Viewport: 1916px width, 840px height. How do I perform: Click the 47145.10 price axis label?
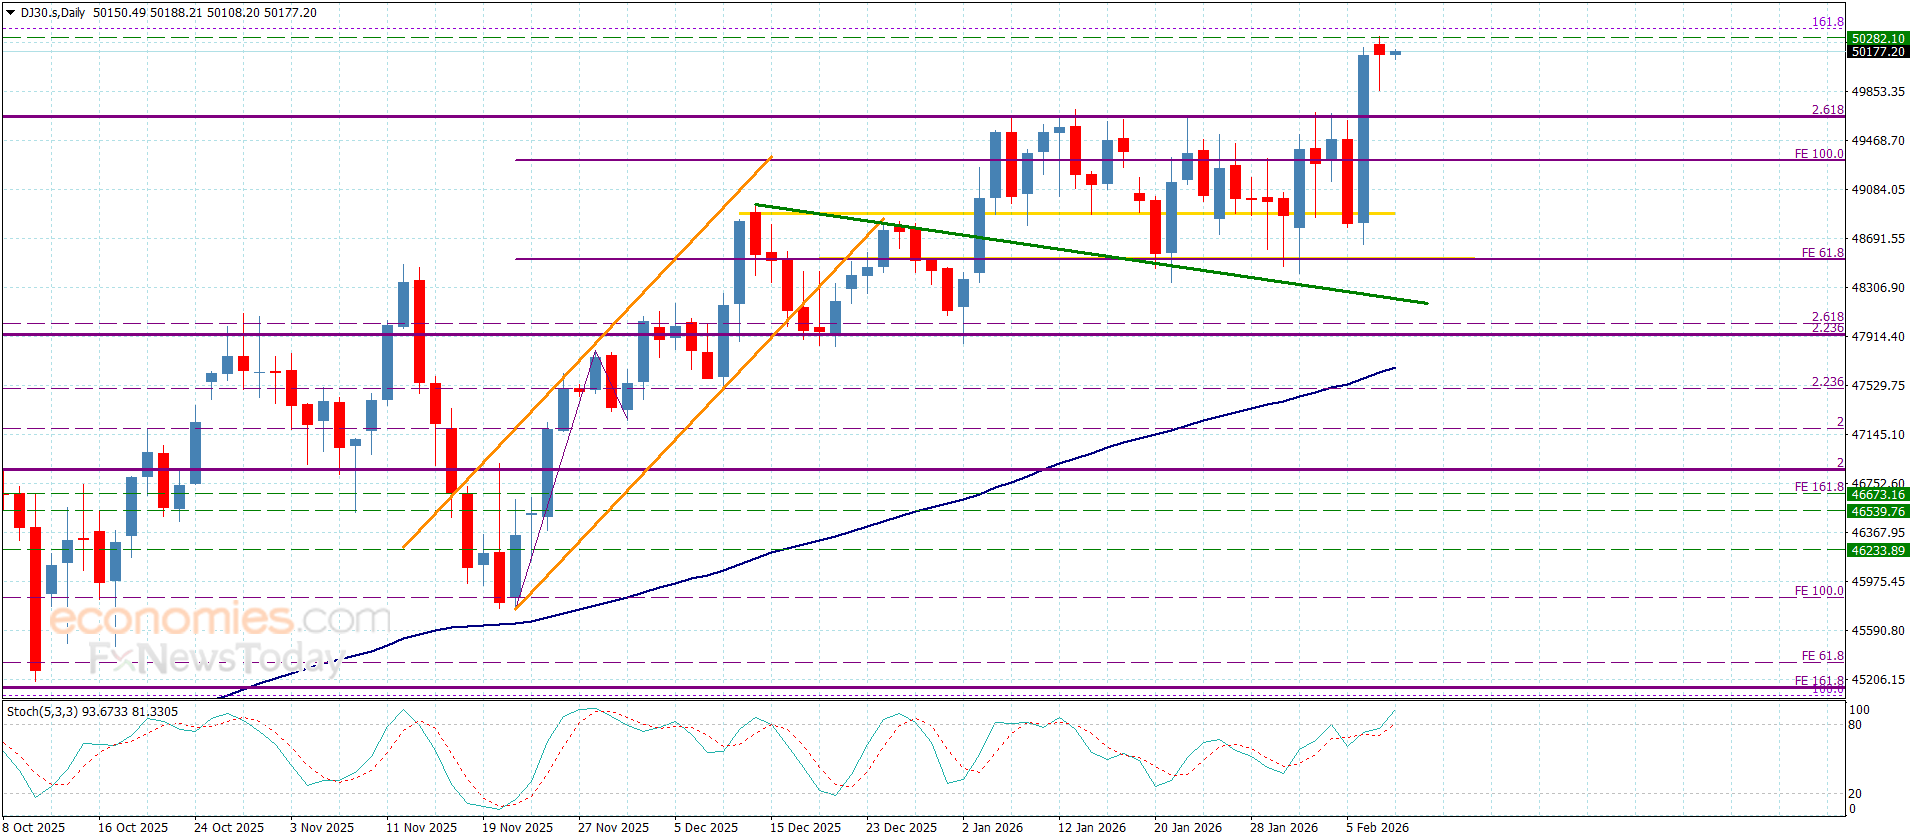1878,435
